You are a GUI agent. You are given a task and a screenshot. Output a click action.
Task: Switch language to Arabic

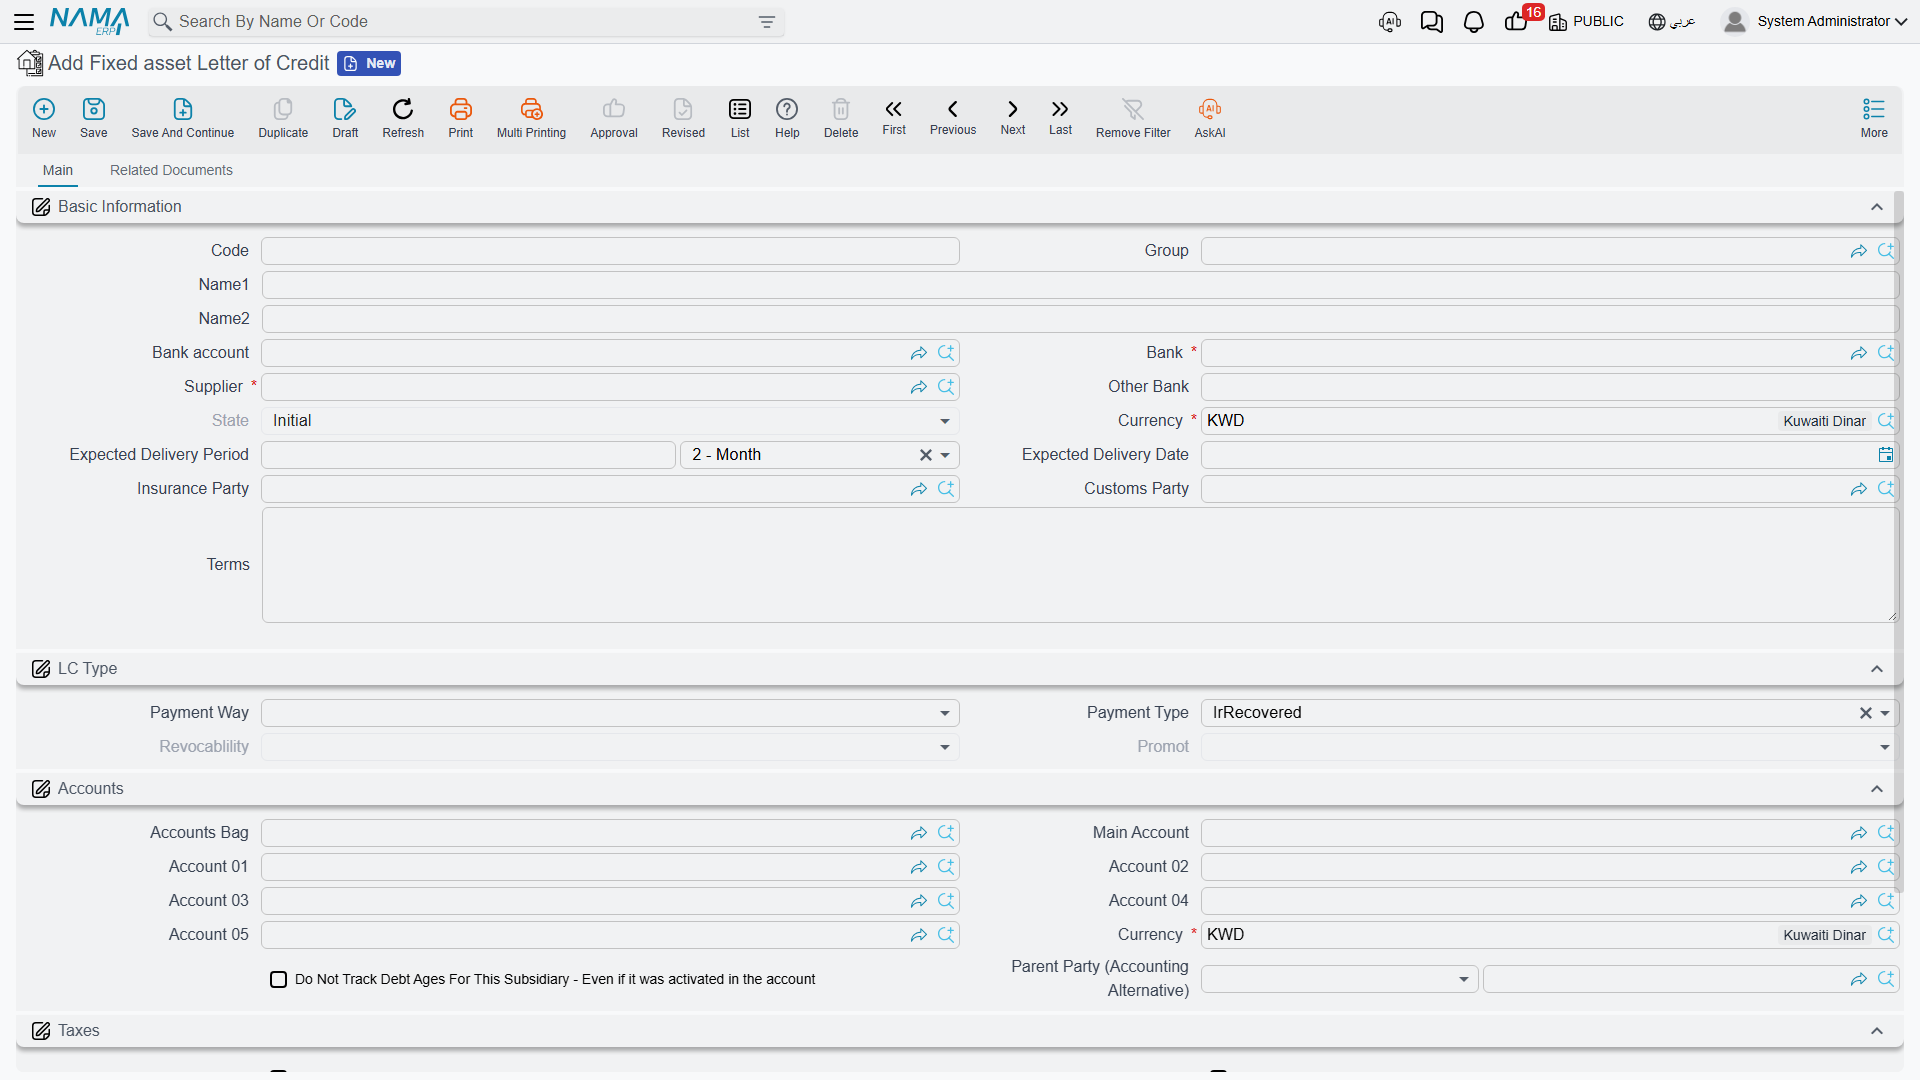pos(1671,21)
